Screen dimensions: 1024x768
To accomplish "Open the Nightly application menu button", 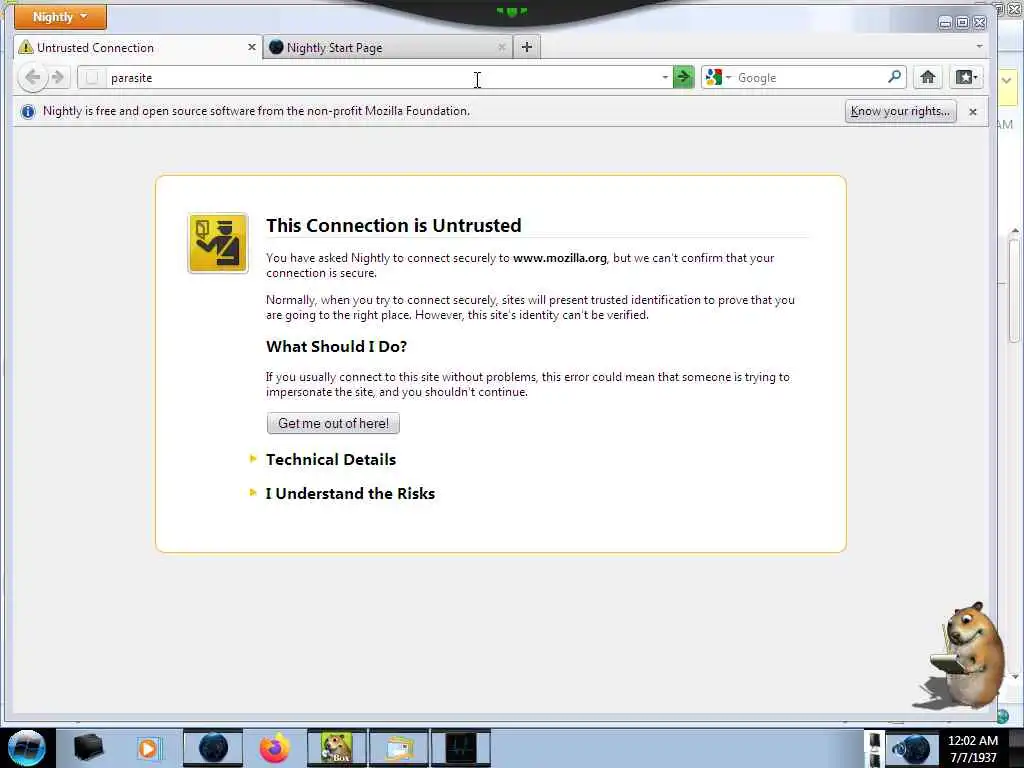I will 60,17.
